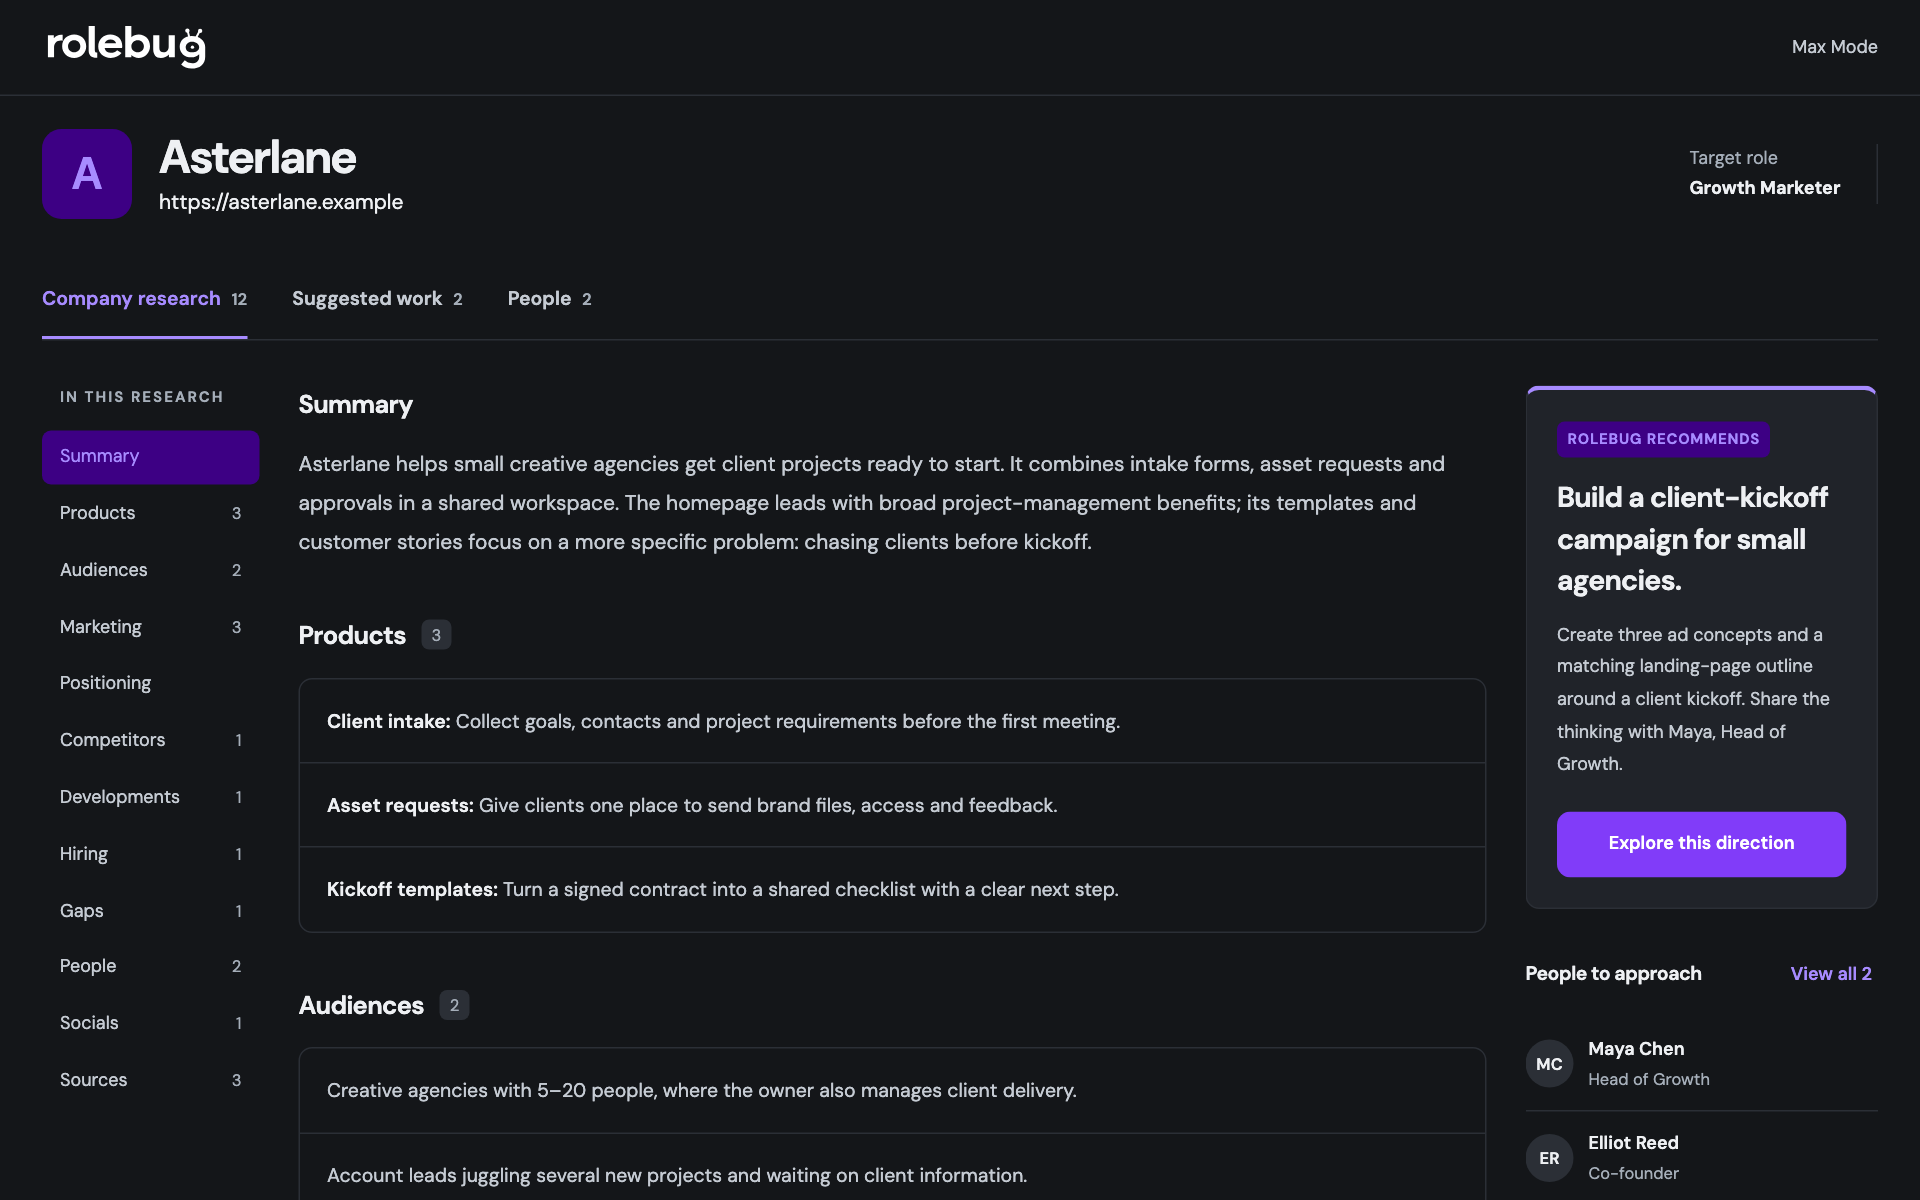1920x1200 pixels.
Task: Select Maya Chen's name in People to approach
Action: tap(1636, 1049)
